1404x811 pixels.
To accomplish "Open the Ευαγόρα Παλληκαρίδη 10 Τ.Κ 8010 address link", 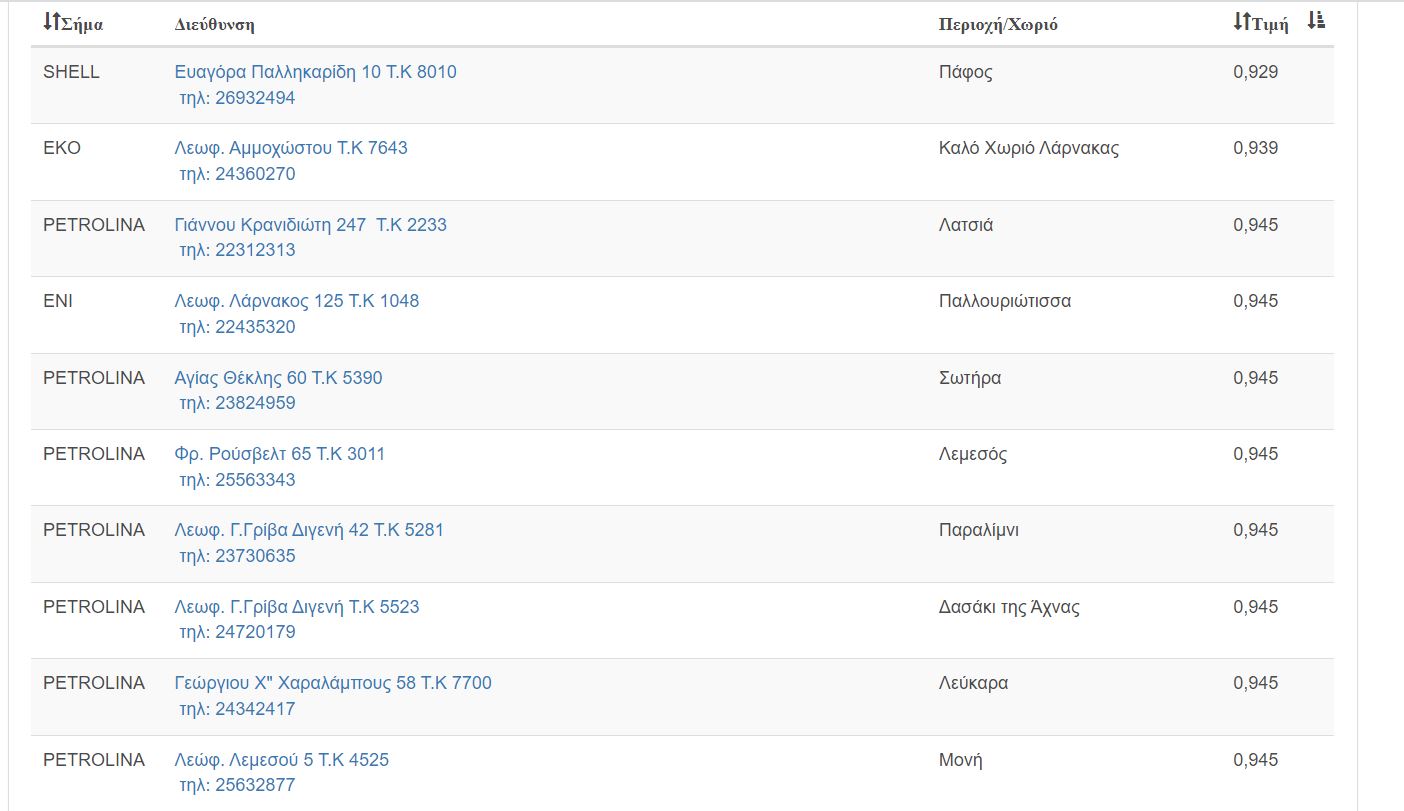I will (x=316, y=72).
